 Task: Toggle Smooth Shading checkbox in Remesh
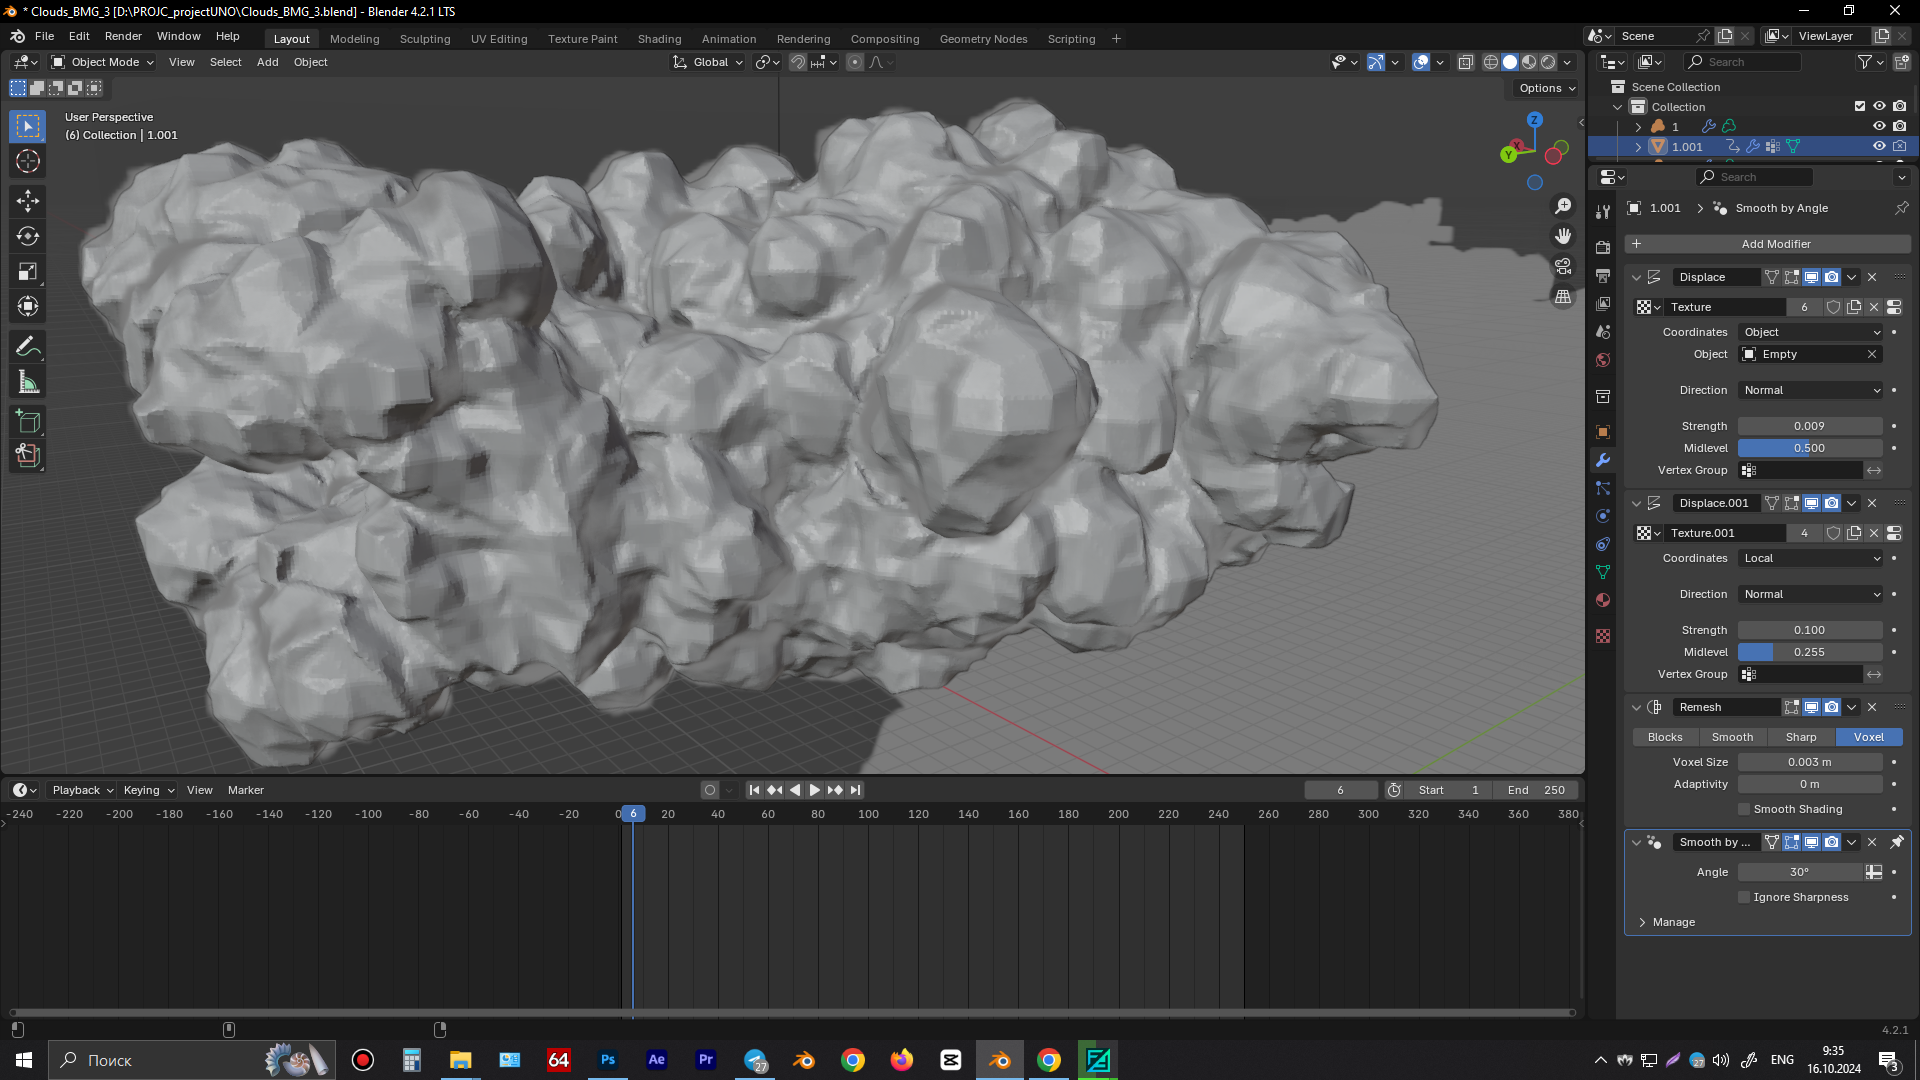click(1744, 809)
